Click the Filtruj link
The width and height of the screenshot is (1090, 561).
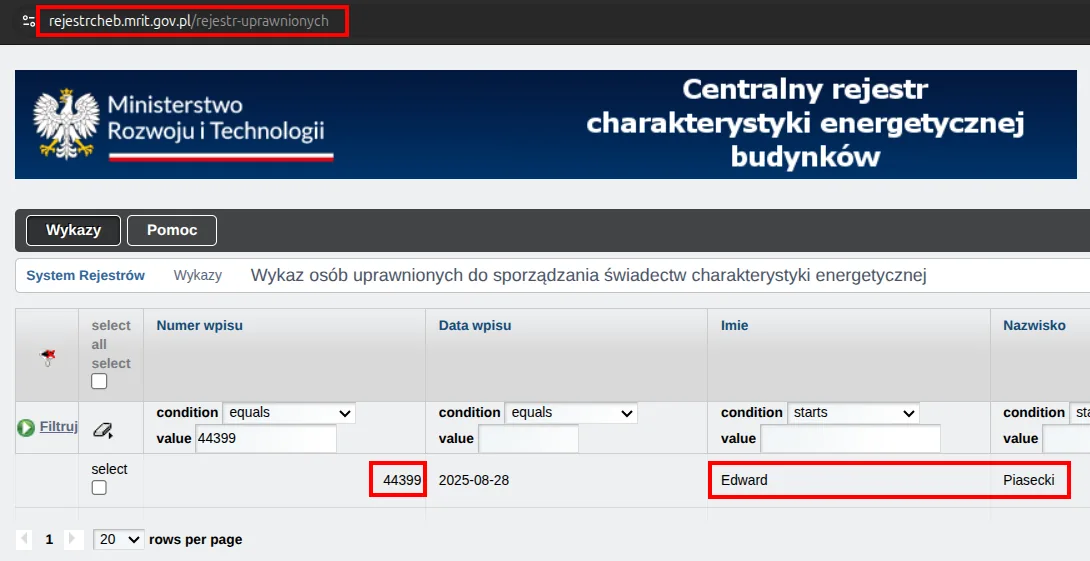point(58,427)
